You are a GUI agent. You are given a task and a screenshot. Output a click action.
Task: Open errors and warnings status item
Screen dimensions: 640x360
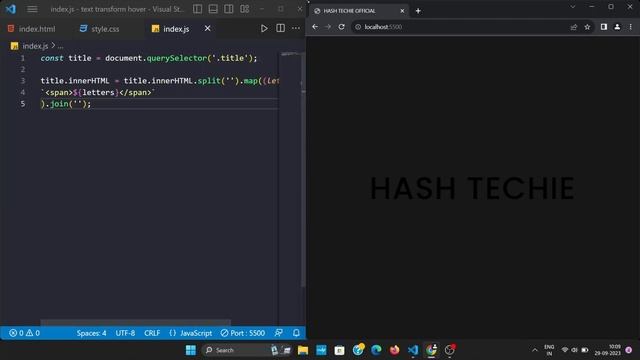[24, 333]
